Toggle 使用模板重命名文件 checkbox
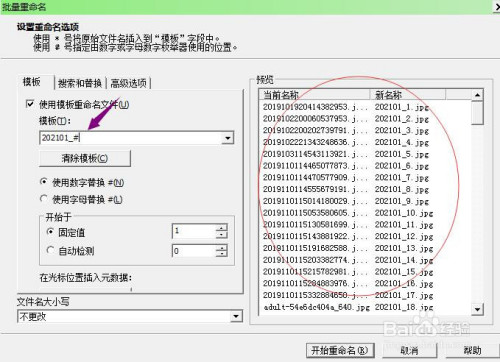This screenshot has width=500, height=362. [30, 104]
